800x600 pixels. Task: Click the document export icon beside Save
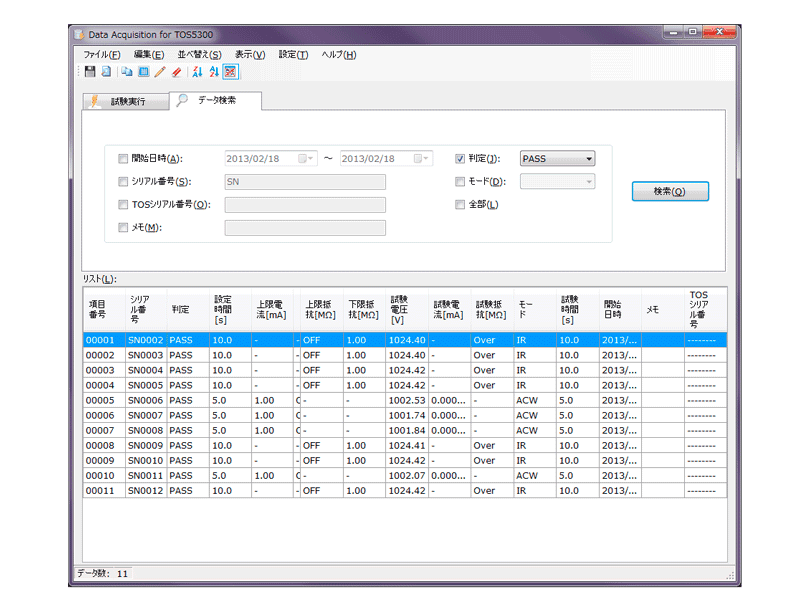click(x=106, y=72)
